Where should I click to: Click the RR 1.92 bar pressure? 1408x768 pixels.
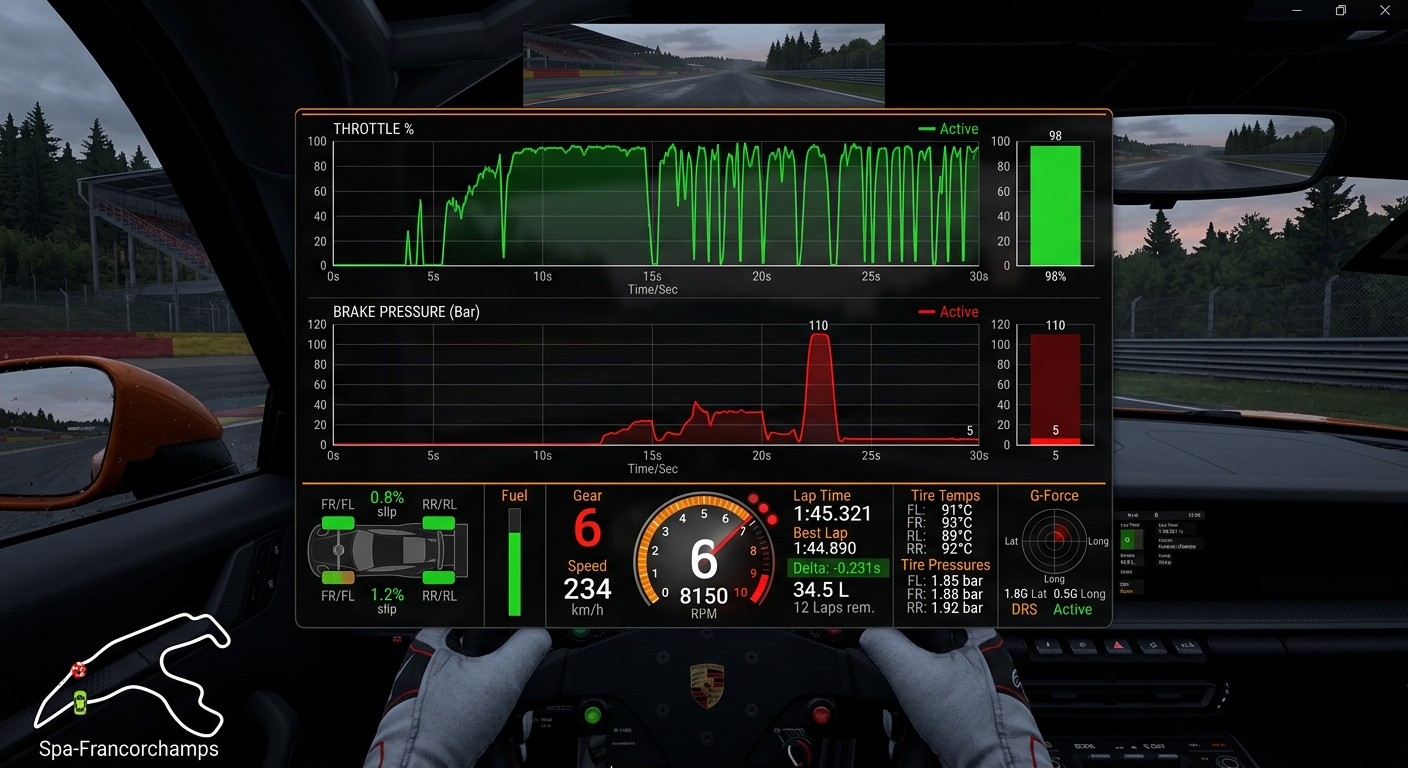(944, 608)
